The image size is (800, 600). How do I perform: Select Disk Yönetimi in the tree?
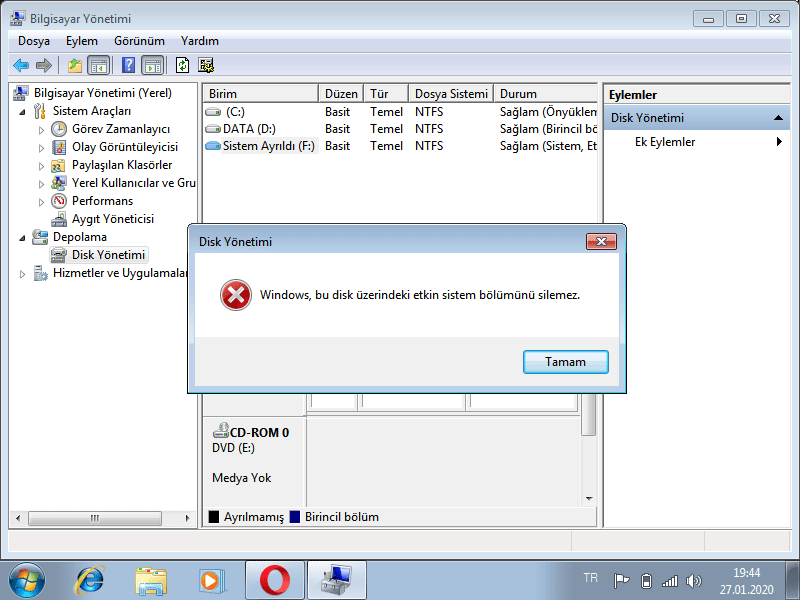tap(99, 255)
